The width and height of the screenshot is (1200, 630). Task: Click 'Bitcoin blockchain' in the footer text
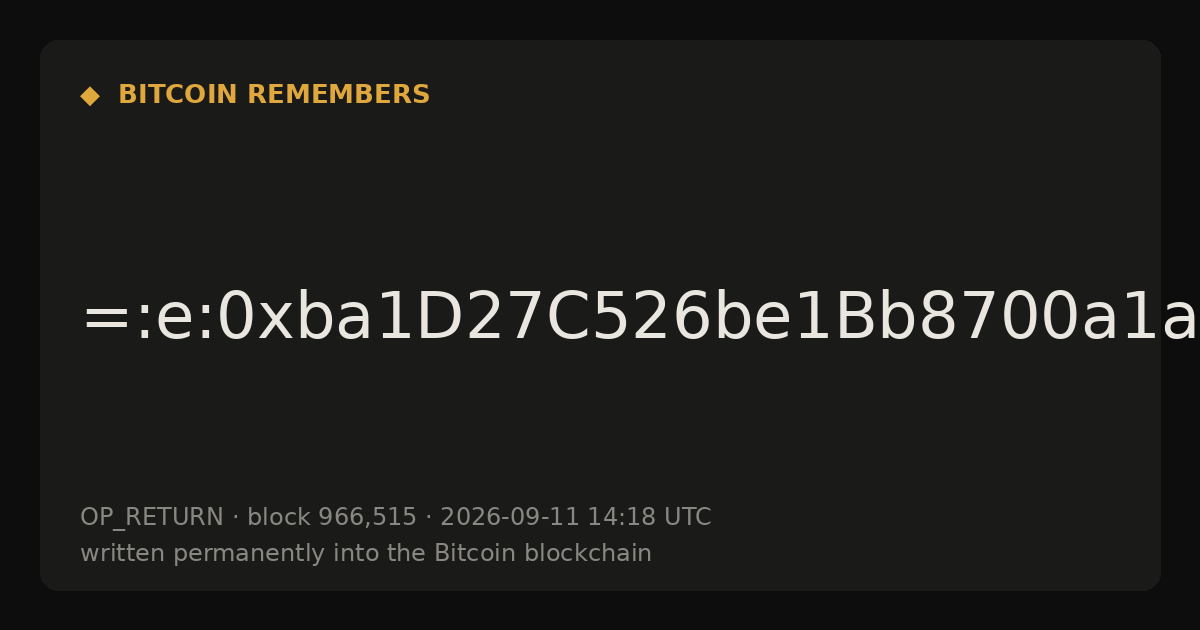pyautogui.click(x=543, y=553)
